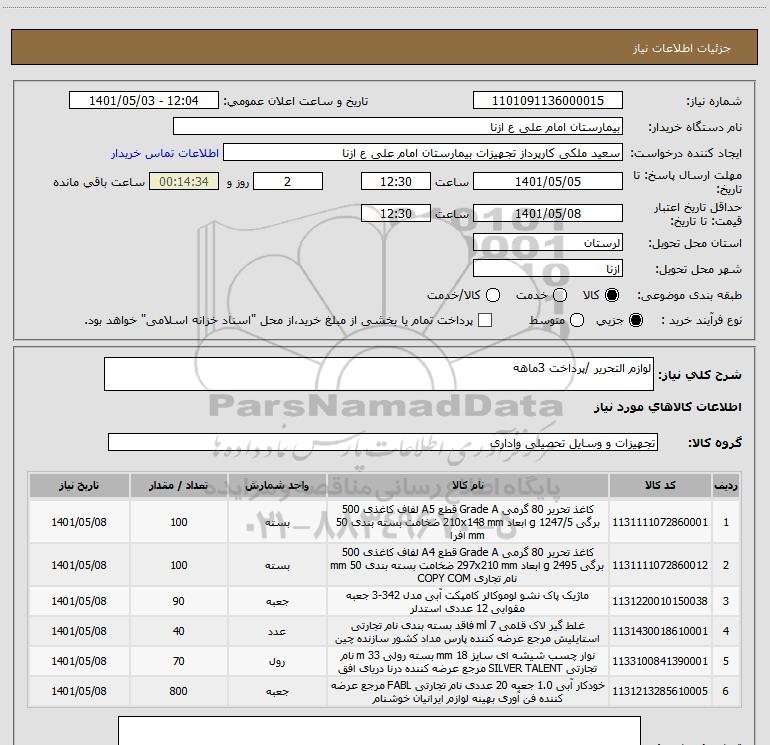Screen dimensions: 770x745
Task: Click item code 113122001015​0038
Action: point(660,601)
